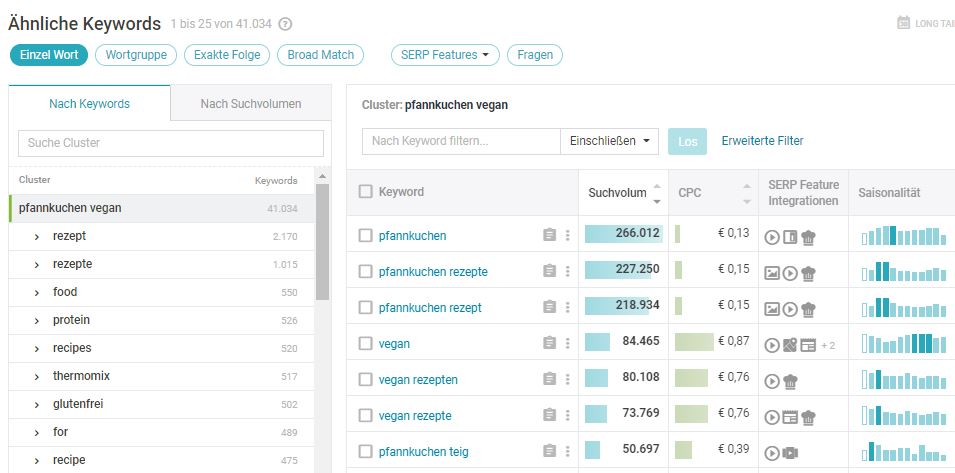Open three-dot menu for vegan rezepte

click(568, 415)
